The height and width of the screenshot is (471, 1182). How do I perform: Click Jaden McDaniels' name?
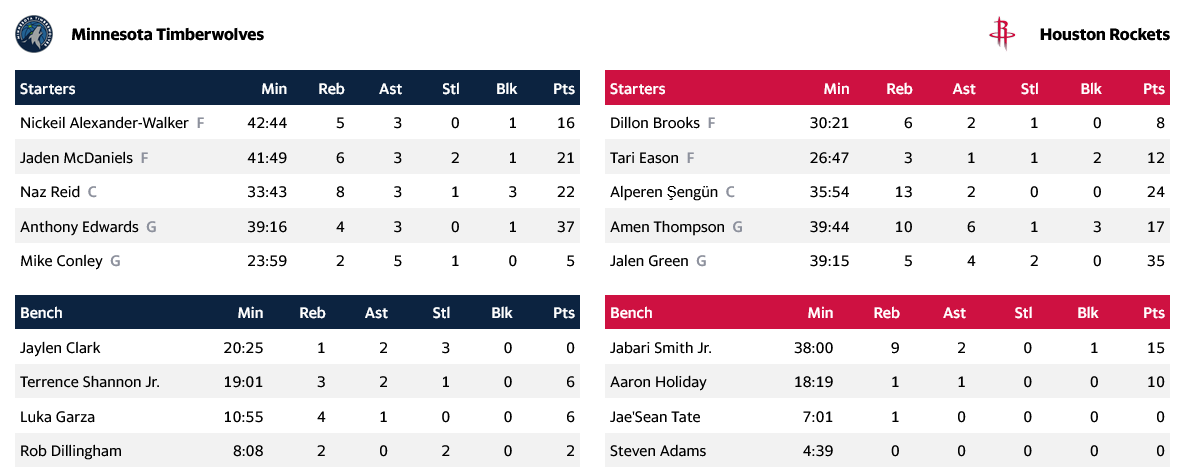pos(76,158)
